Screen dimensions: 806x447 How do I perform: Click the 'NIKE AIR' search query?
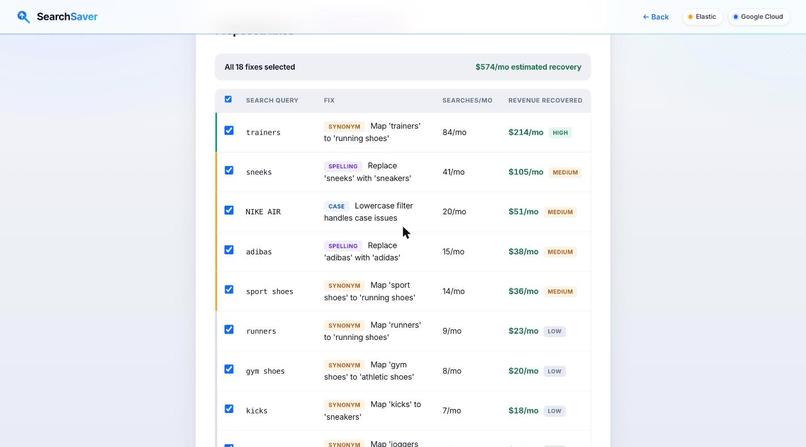263,212
